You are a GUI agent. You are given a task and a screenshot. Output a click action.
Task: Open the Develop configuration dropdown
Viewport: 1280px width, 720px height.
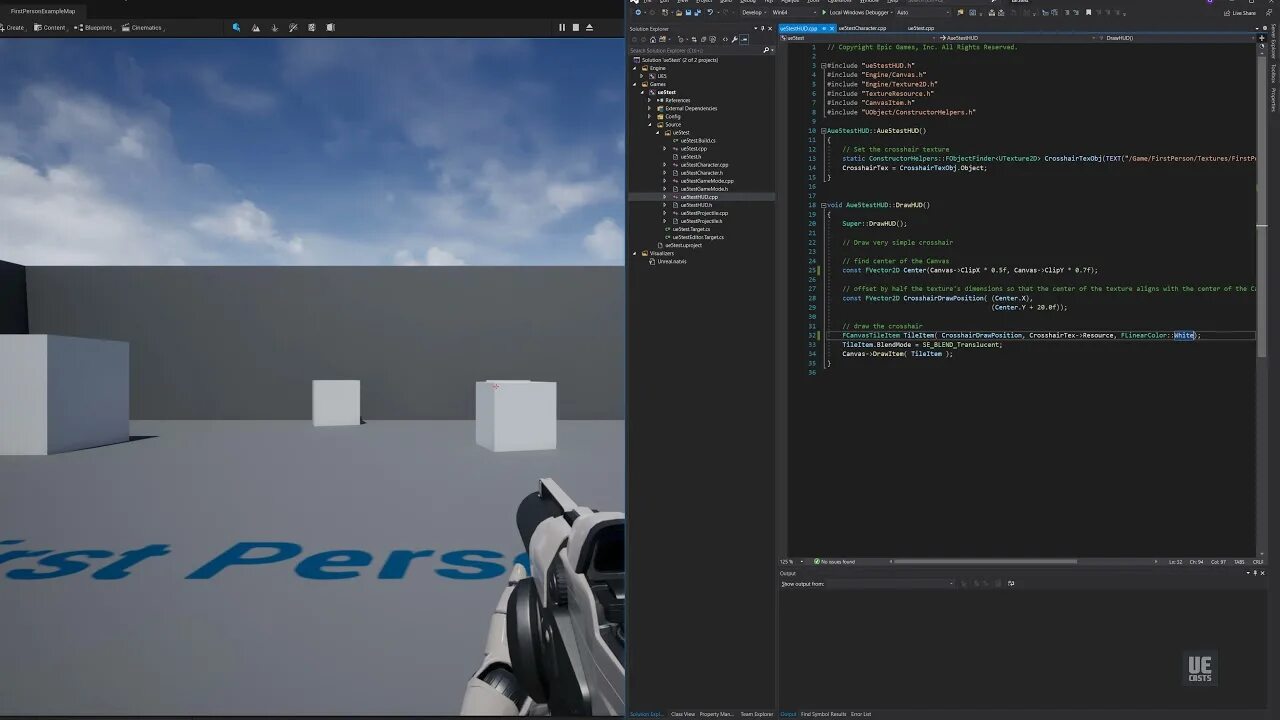click(753, 12)
